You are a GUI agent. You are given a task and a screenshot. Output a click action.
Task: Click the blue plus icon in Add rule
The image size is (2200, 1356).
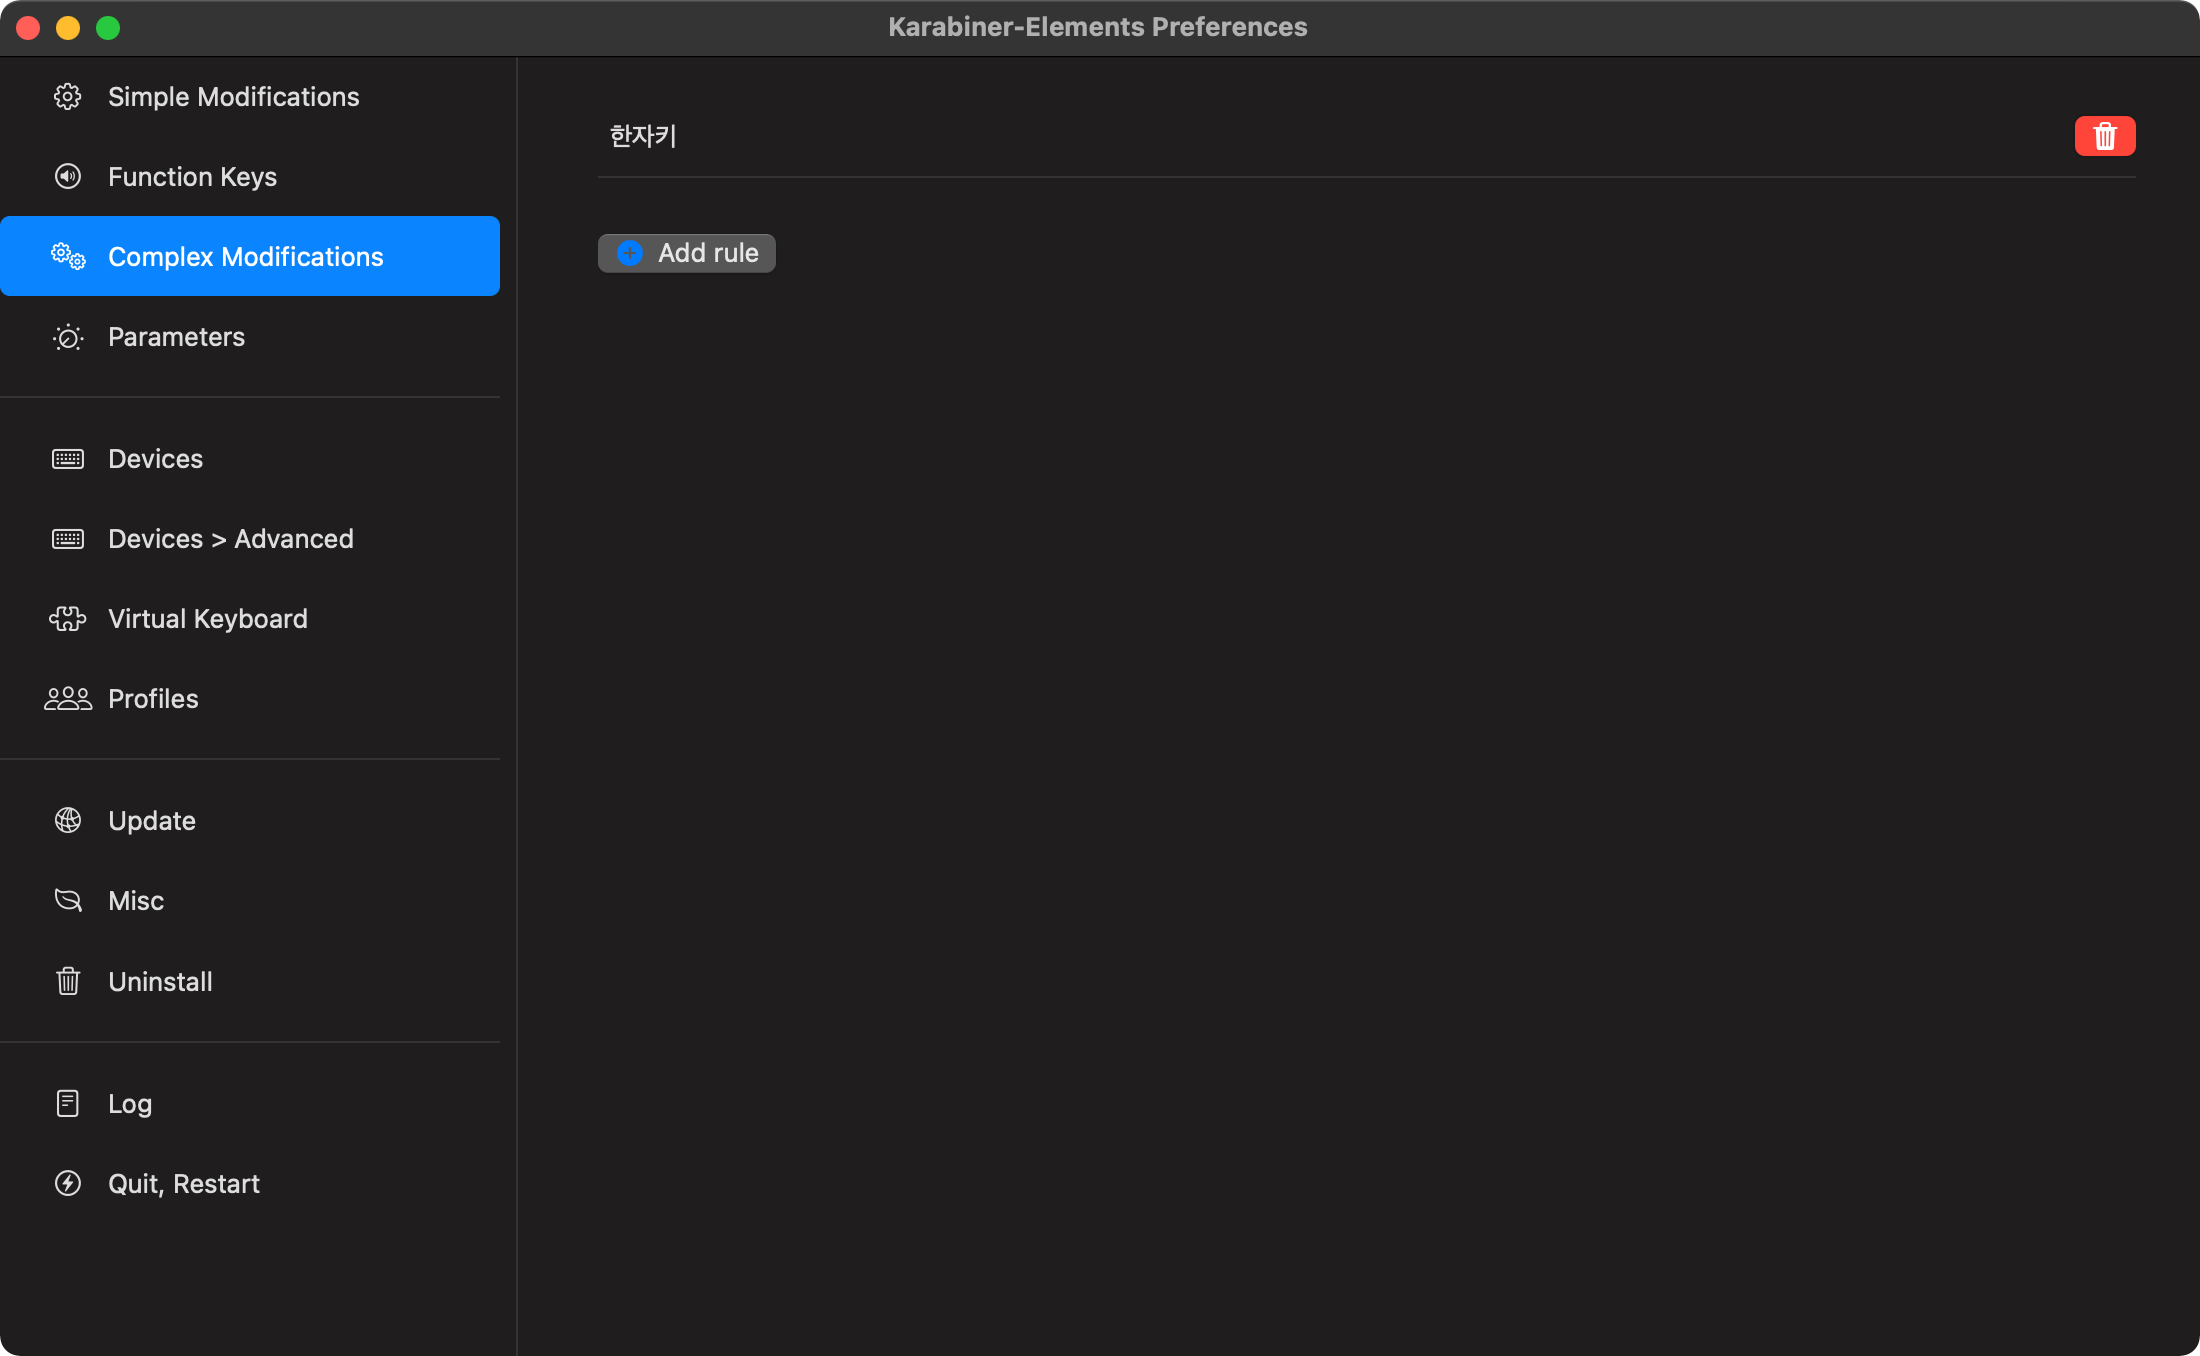click(x=630, y=253)
